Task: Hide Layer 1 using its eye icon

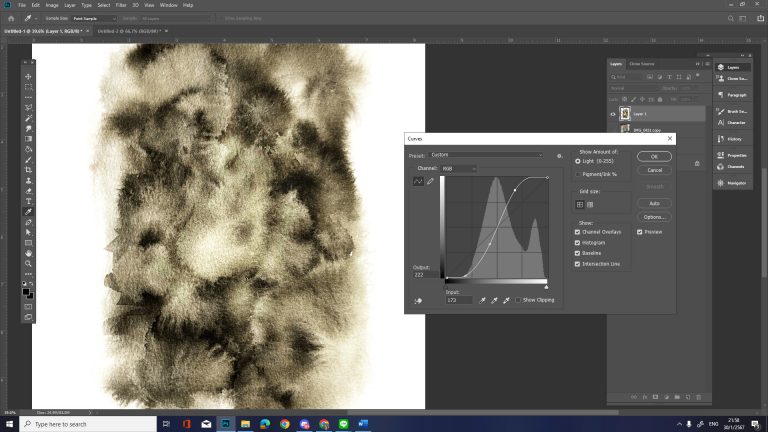Action: (x=613, y=114)
